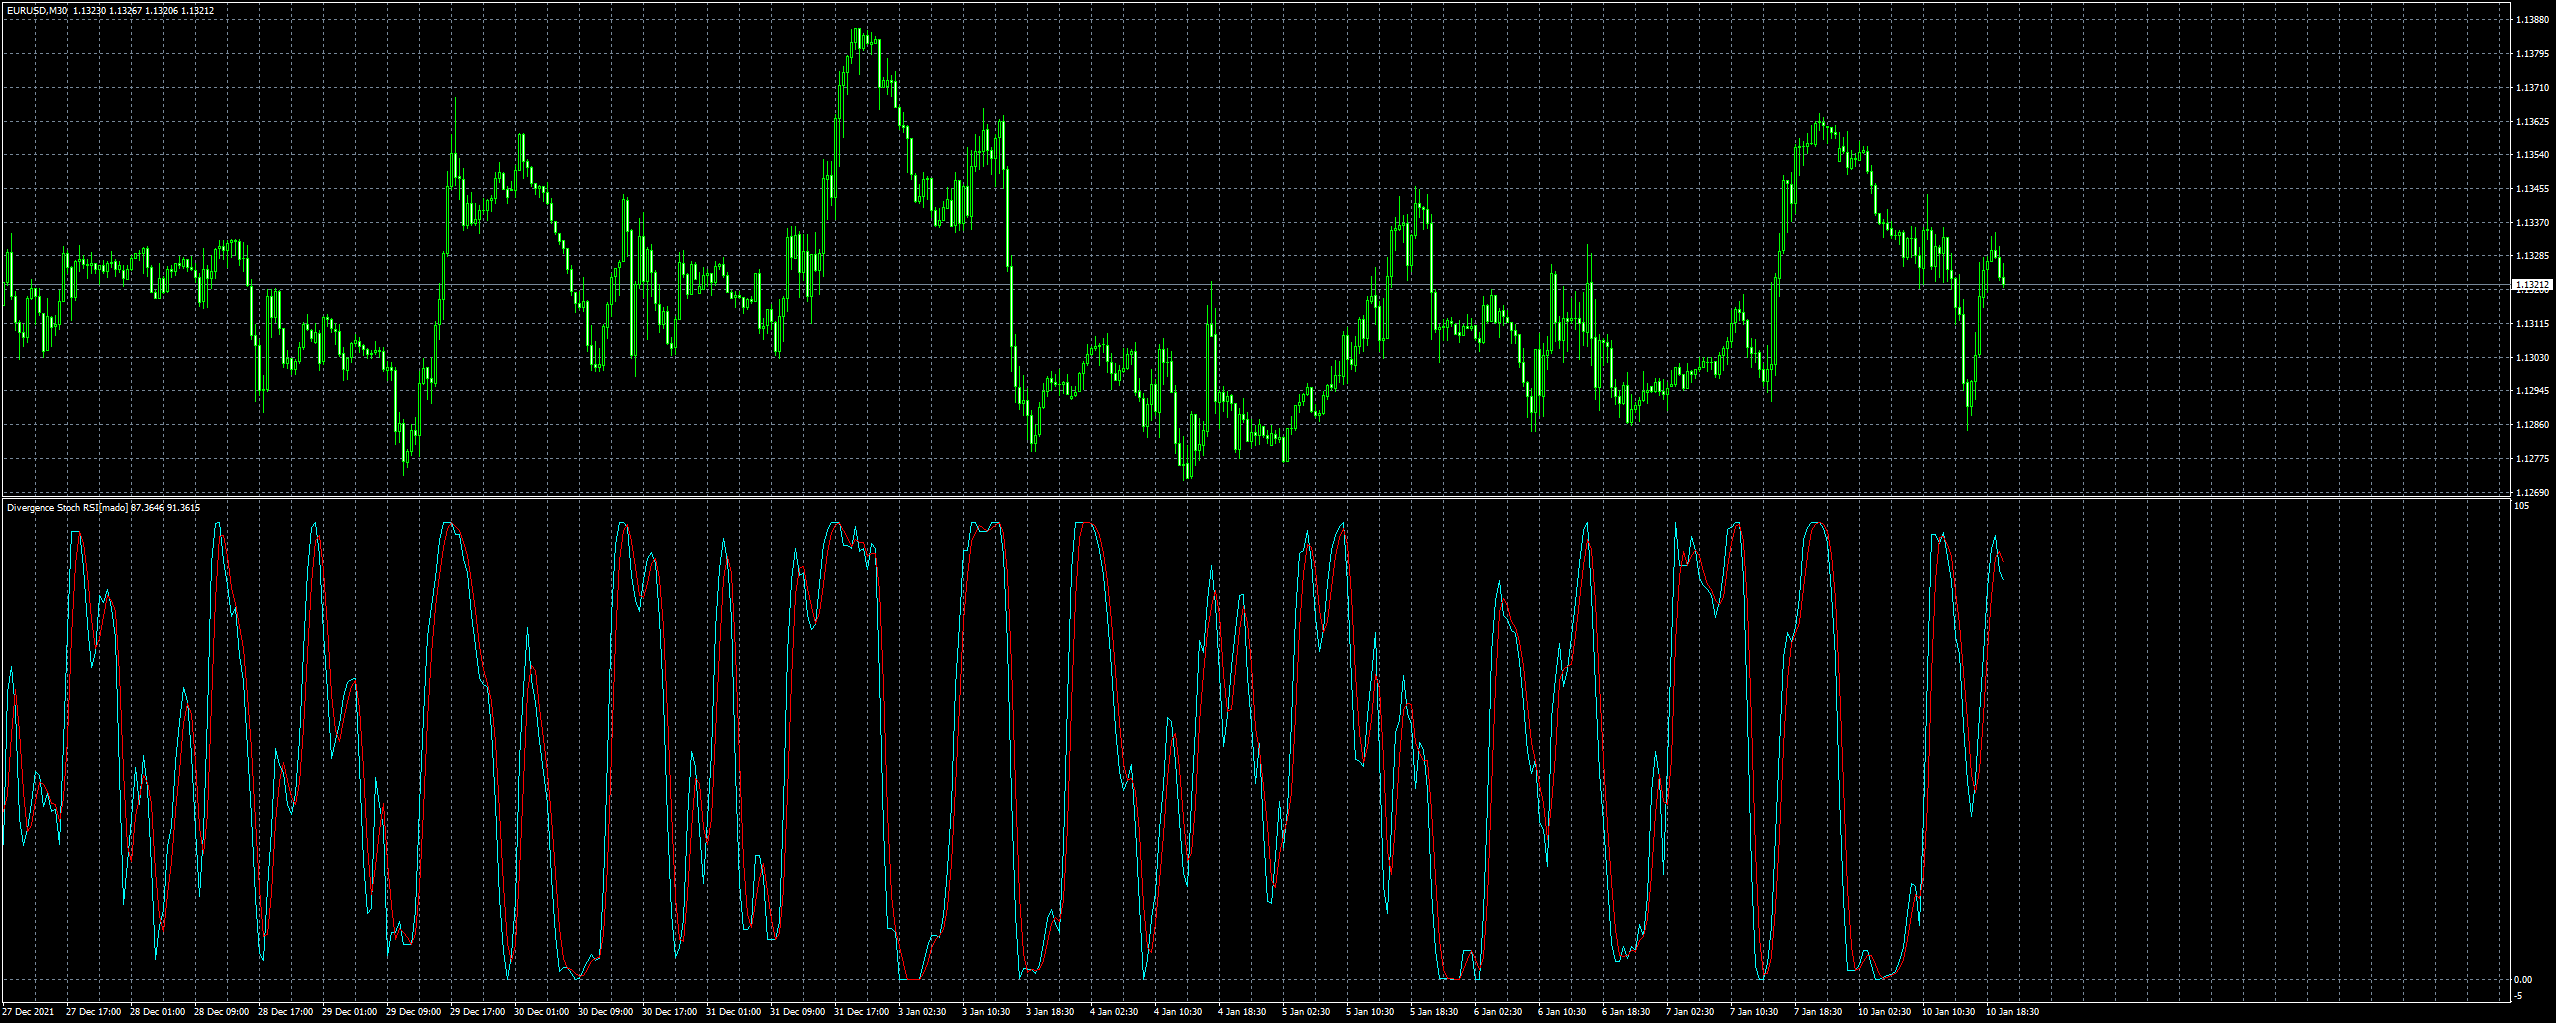Image resolution: width=2556 pixels, height=1023 pixels.
Task: Click the 1.12775 price axis label
Action: pyautogui.click(x=2531, y=459)
